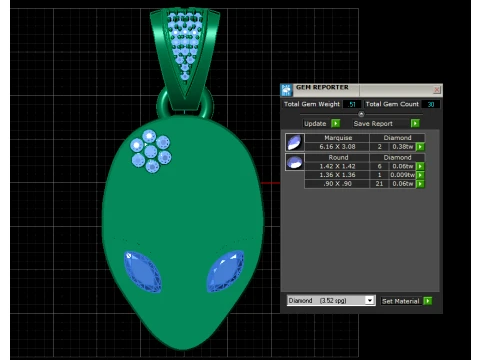Click the 0.009tw weight cell
Image resolution: width=480 pixels, height=360 pixels.
click(x=402, y=175)
